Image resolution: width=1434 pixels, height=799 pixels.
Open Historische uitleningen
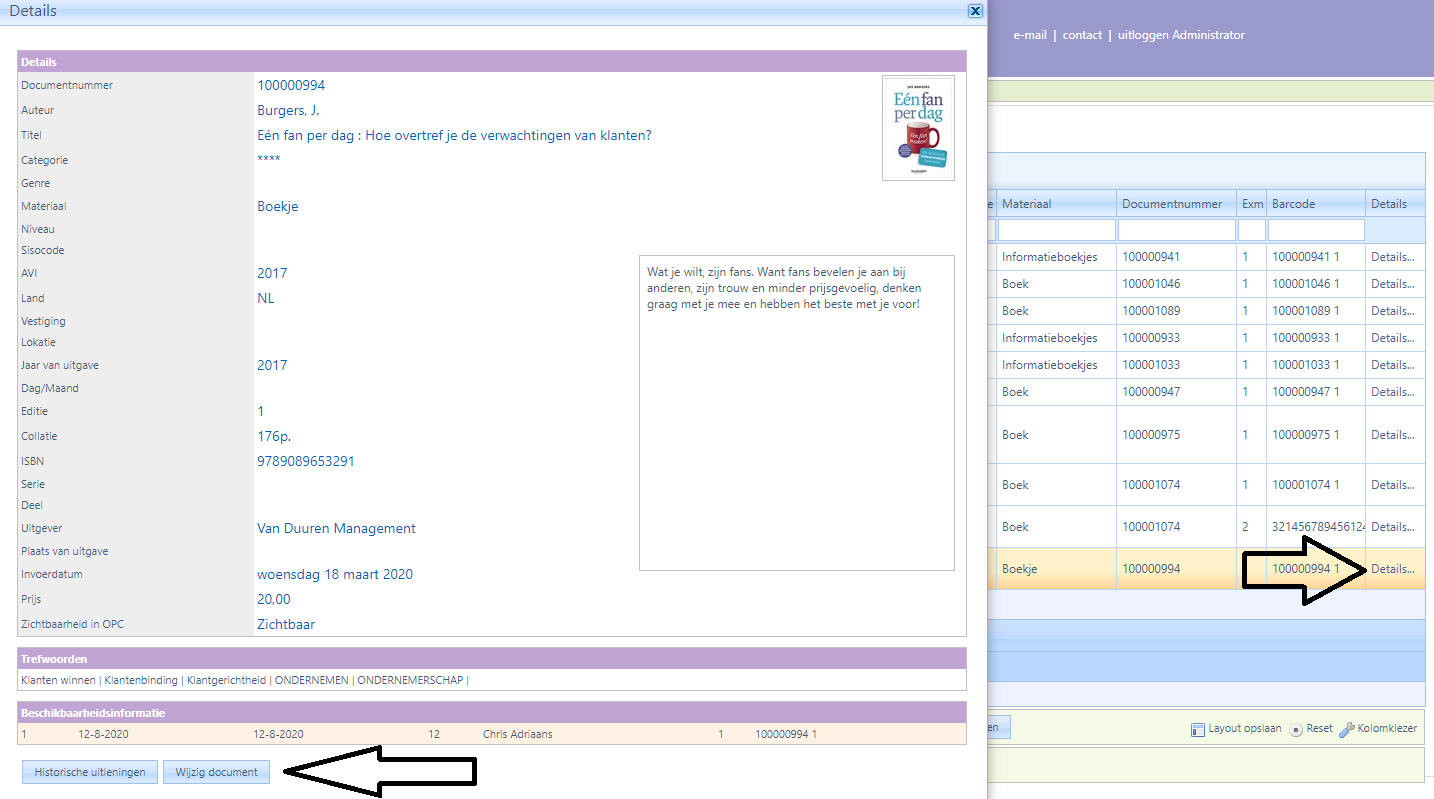coord(90,772)
